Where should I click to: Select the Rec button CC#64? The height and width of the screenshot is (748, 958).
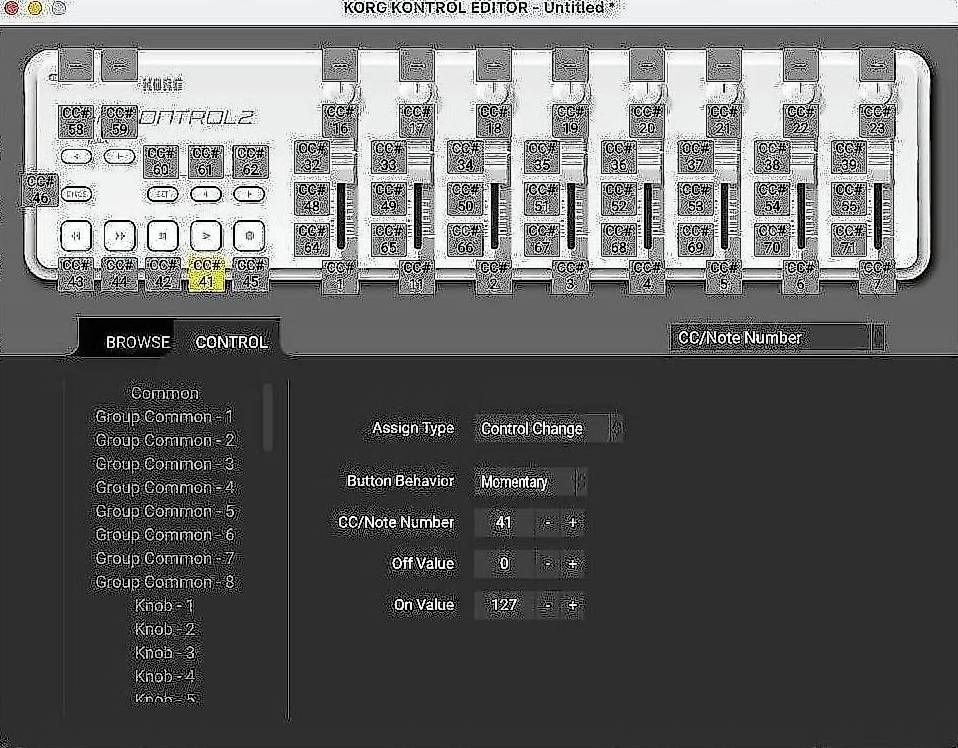312,240
